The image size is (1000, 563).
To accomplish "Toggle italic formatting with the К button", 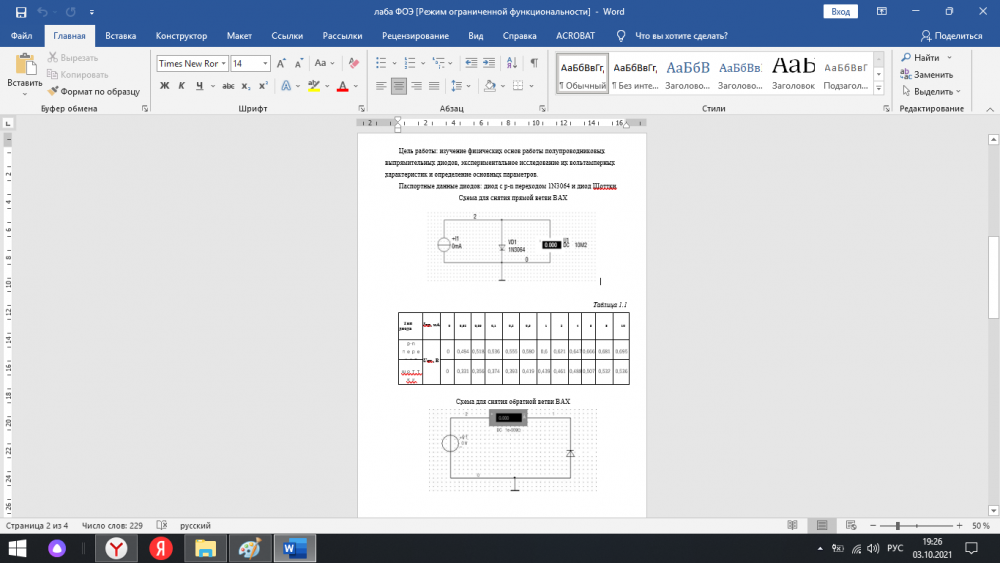I will pyautogui.click(x=182, y=86).
